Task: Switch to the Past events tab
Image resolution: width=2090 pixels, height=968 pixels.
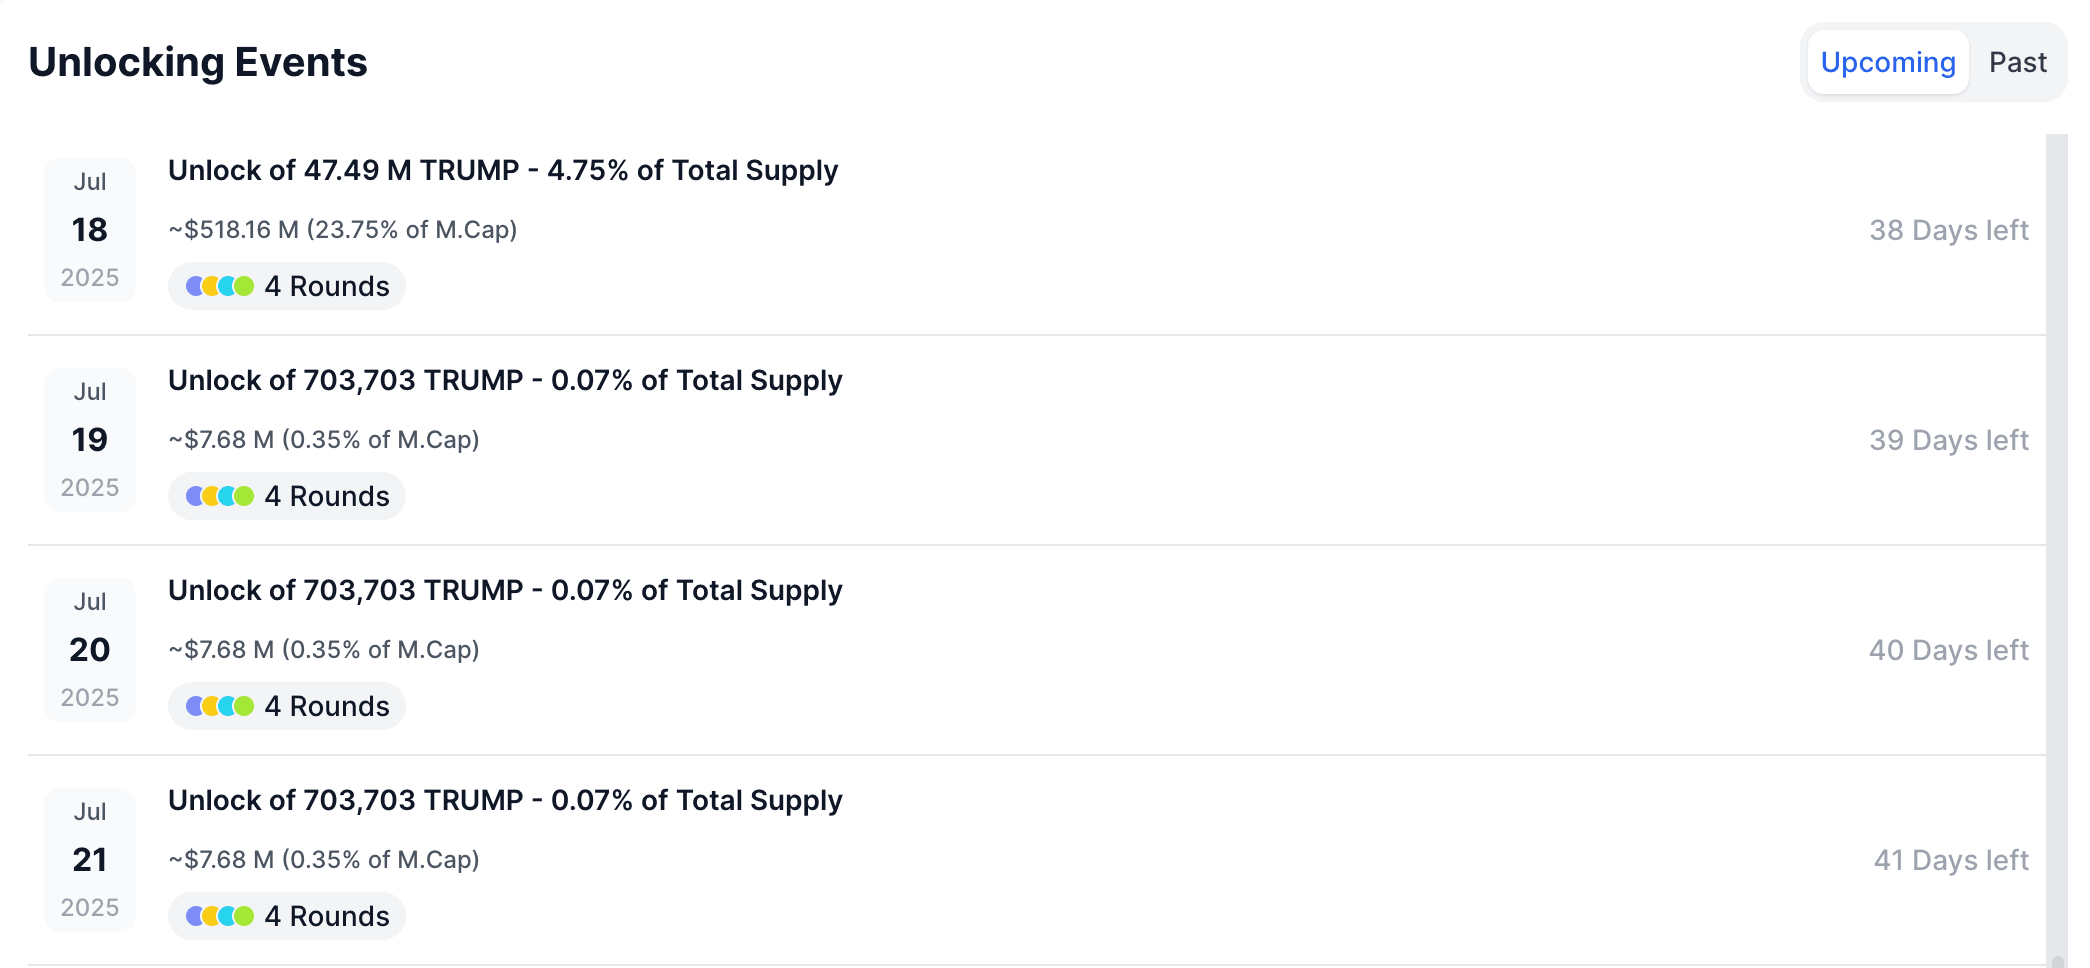Action: coord(2017,62)
